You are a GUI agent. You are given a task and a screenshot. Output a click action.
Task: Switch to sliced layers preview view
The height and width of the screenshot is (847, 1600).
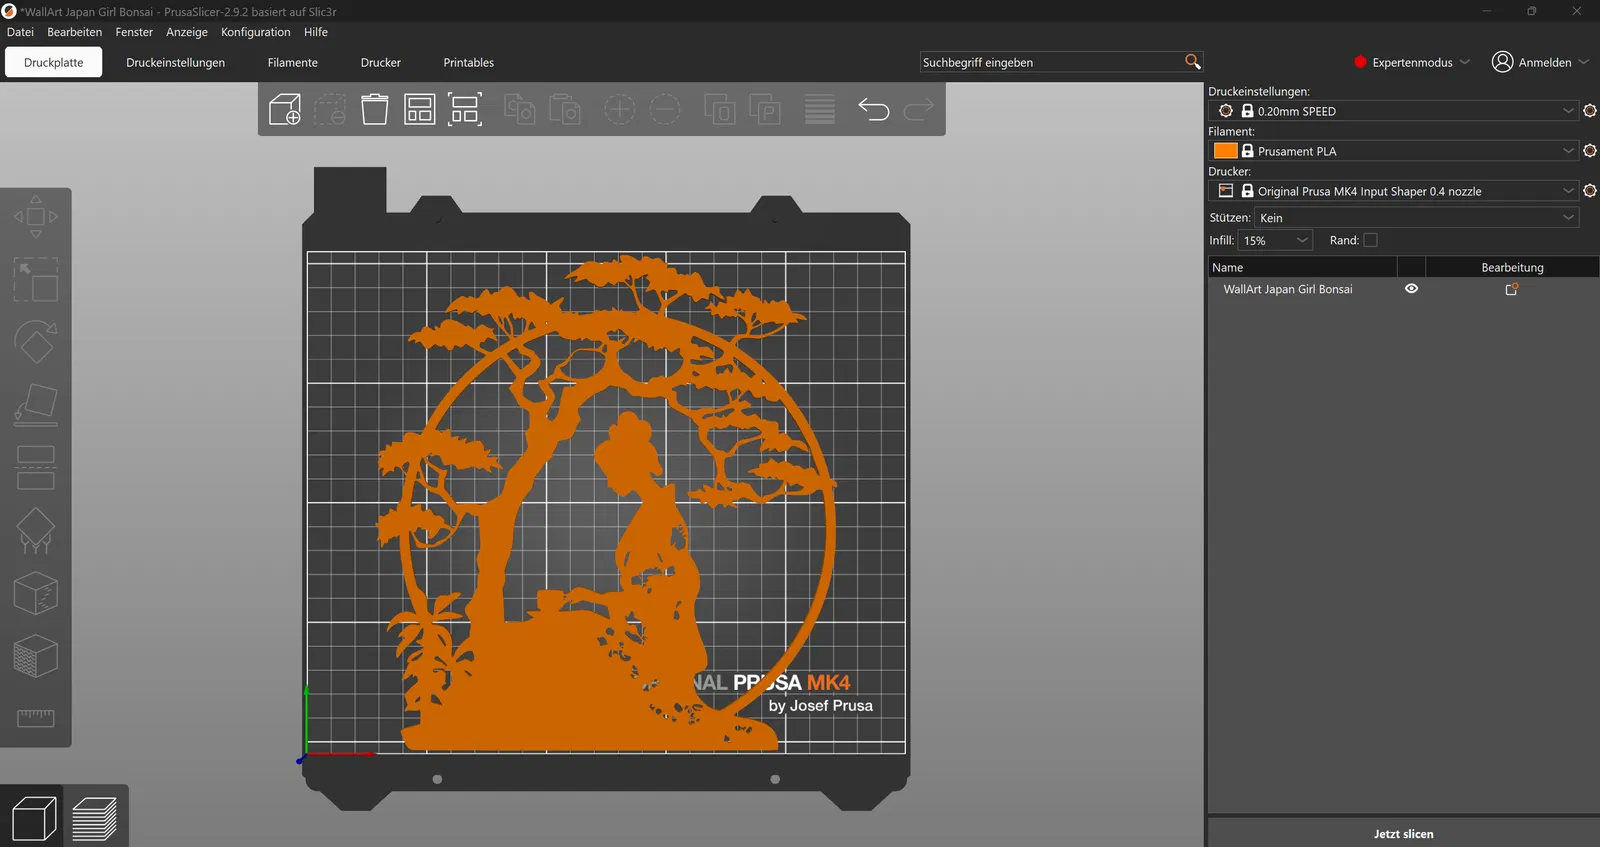(95, 819)
